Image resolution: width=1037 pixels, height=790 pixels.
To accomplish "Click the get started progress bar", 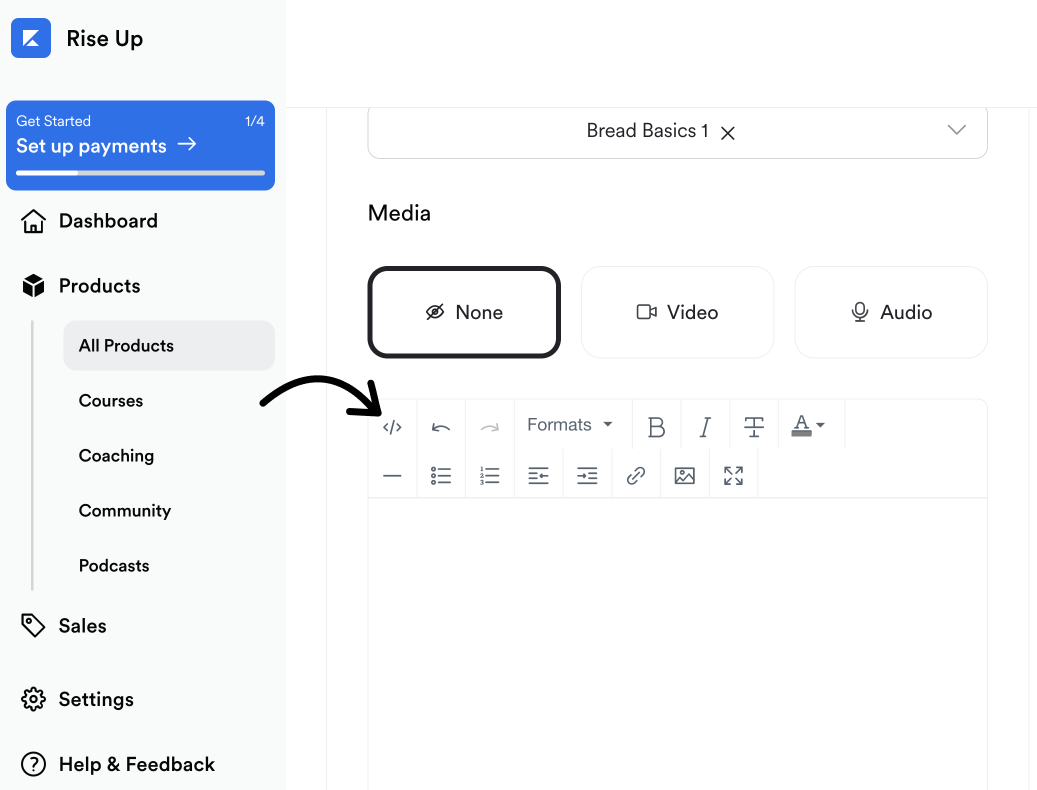I will tap(140, 173).
